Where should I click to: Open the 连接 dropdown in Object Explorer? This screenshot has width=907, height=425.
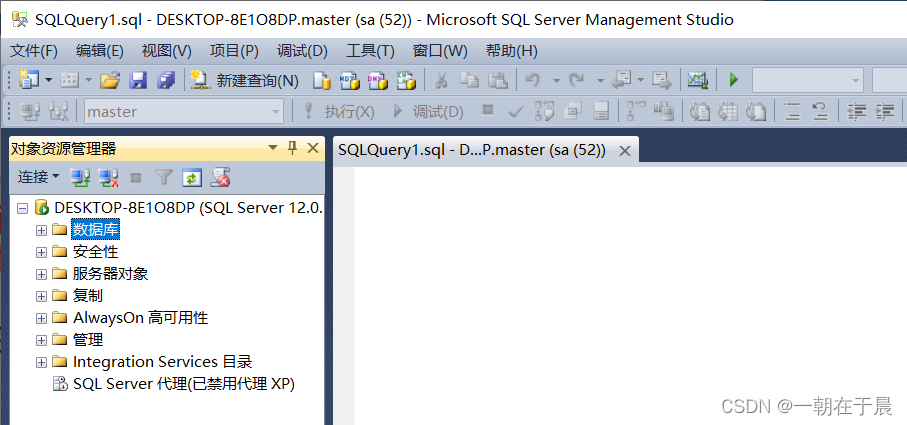38,177
